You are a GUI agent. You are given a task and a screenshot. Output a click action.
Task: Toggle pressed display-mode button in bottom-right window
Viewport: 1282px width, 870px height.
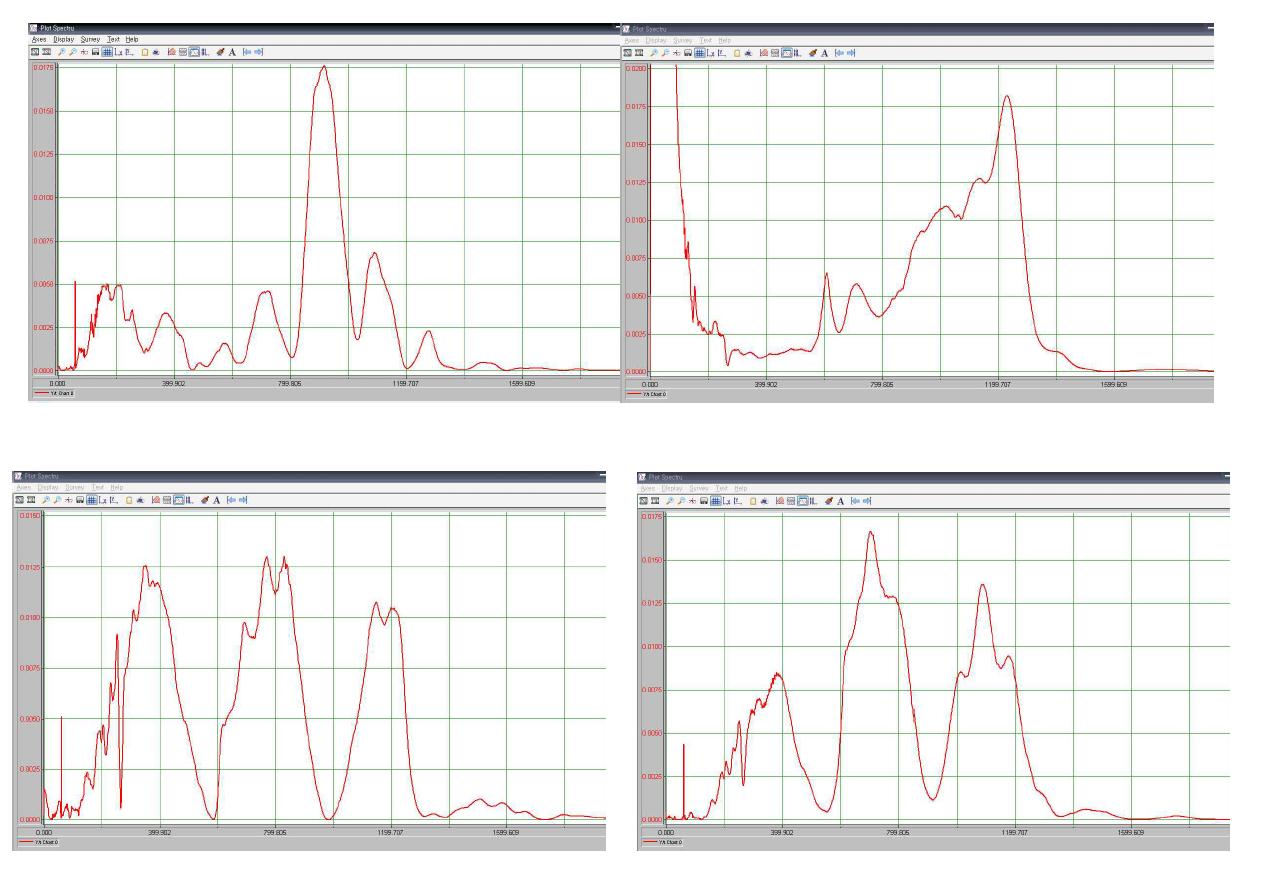(803, 501)
